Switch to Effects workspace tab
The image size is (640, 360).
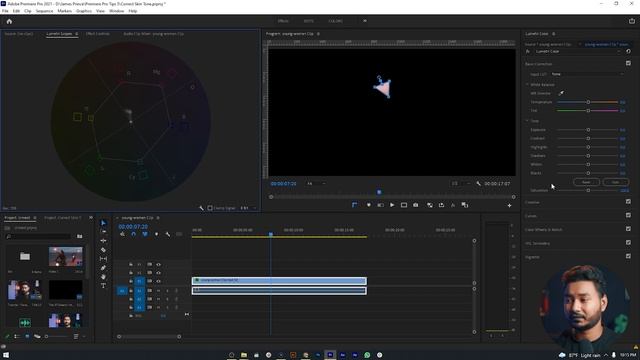[283, 21]
